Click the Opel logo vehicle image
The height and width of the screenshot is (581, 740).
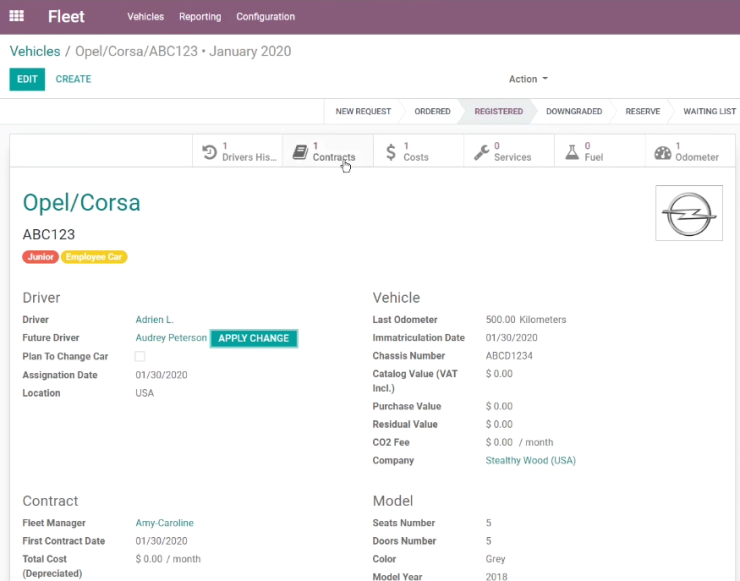[x=689, y=213]
